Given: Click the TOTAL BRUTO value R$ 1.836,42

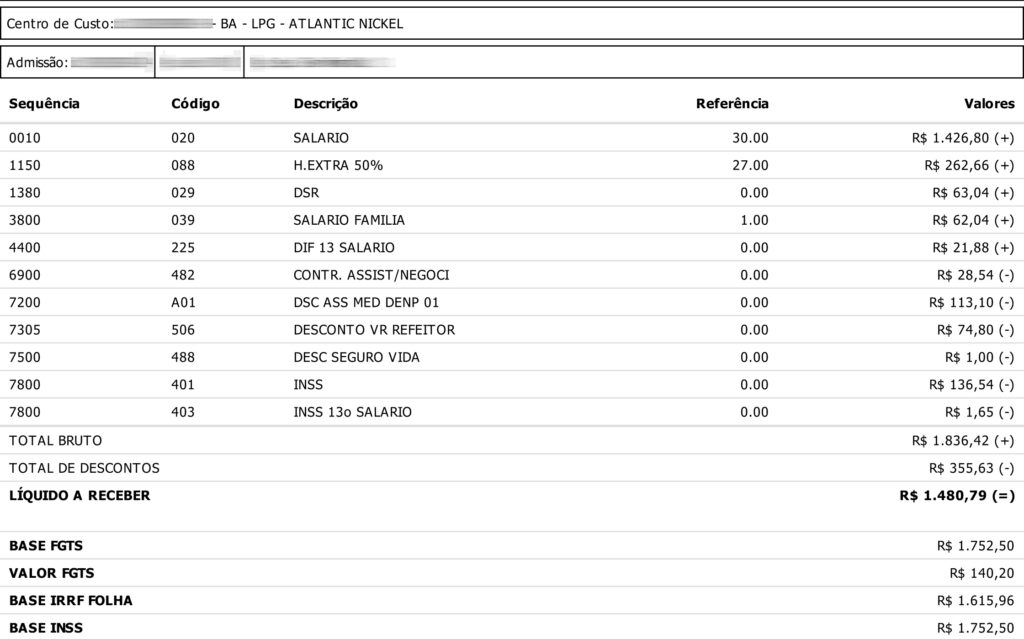Looking at the screenshot, I should 962,440.
